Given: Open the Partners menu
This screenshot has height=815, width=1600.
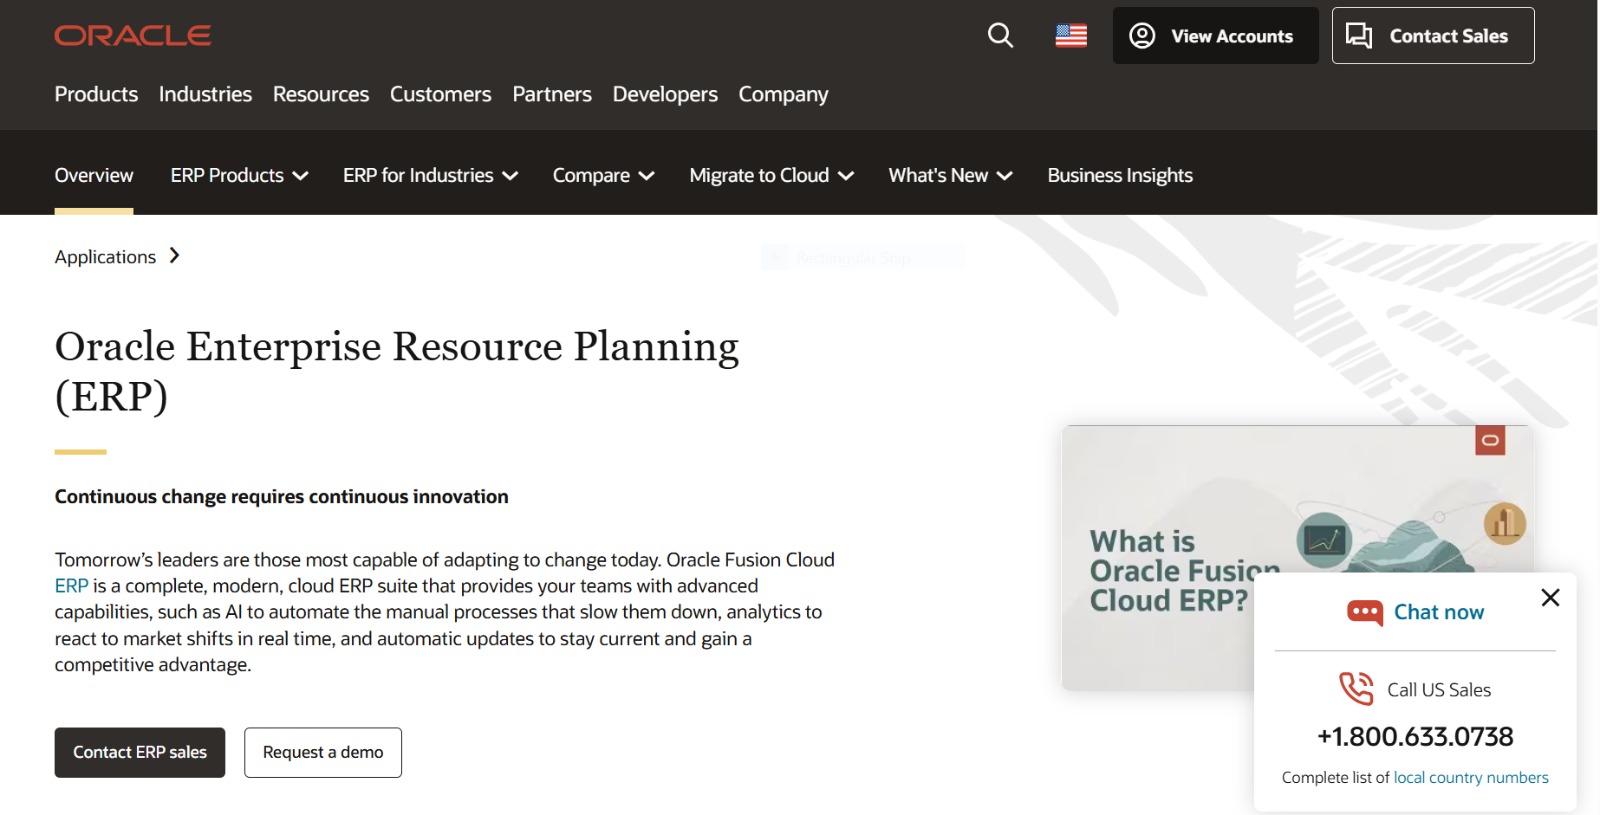Looking at the screenshot, I should click(552, 94).
